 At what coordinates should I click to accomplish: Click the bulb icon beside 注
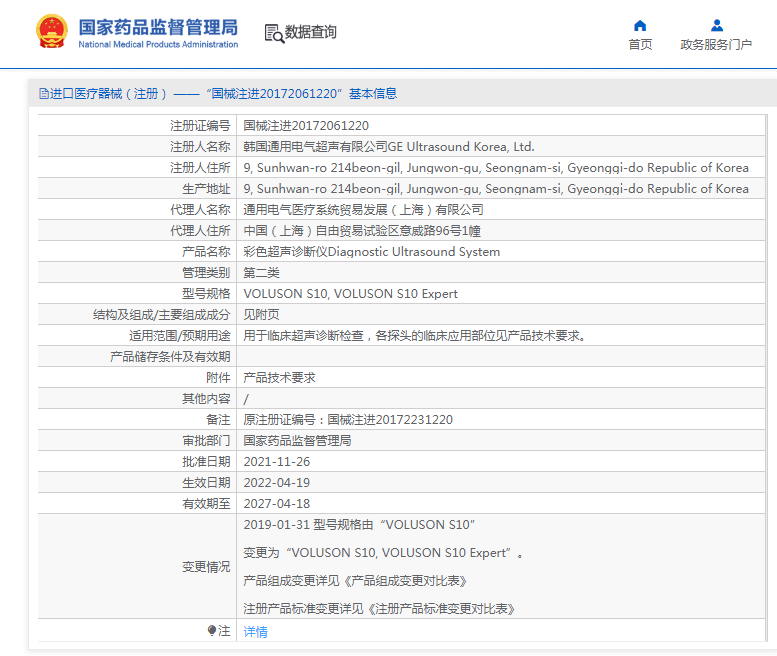click(212, 631)
